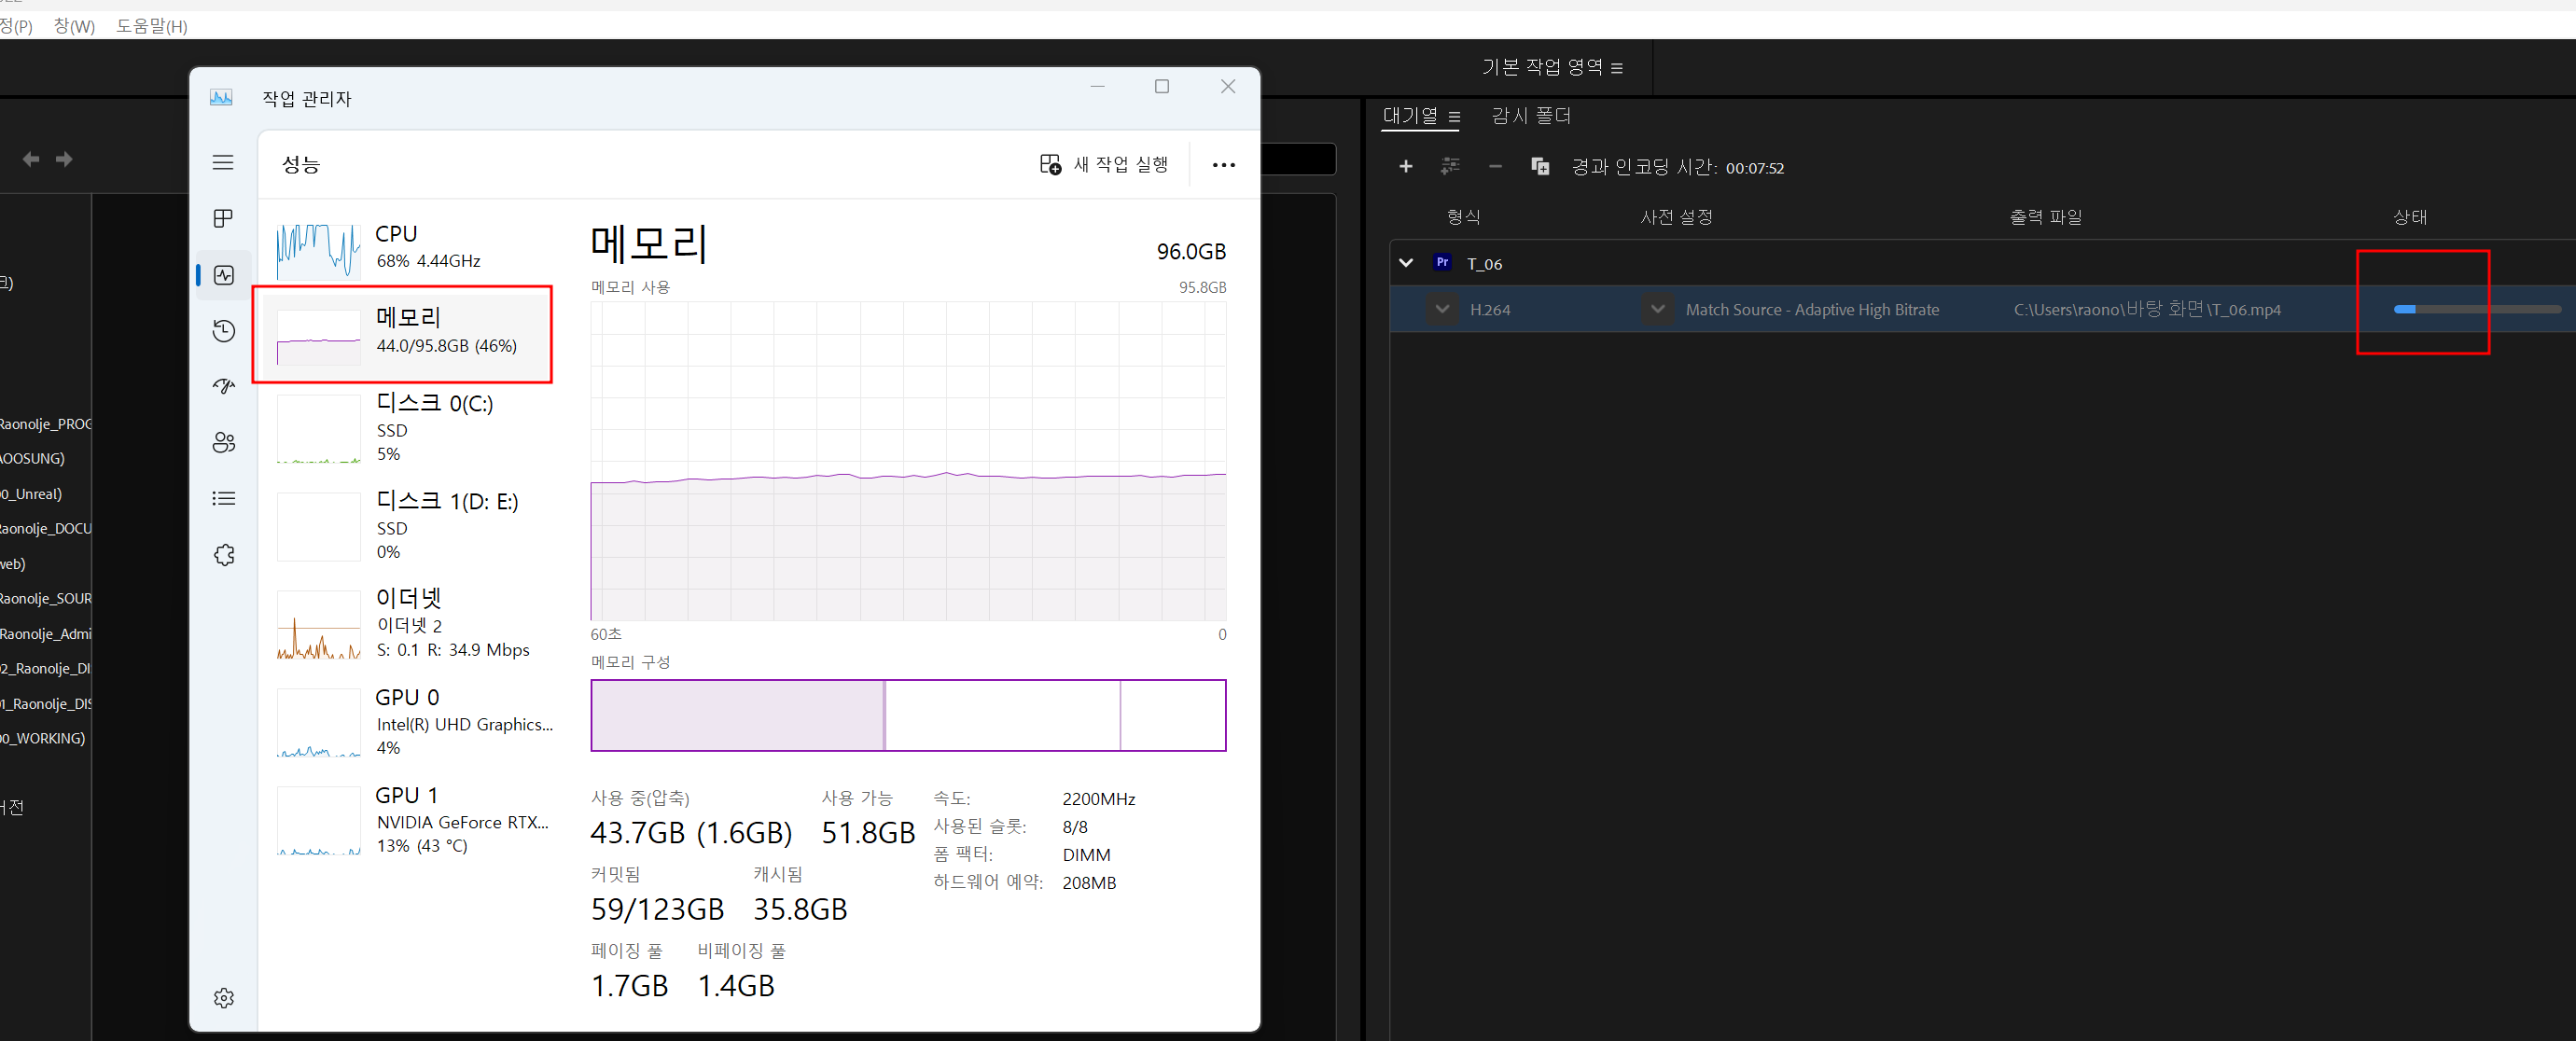The width and height of the screenshot is (2576, 1041).
Task: Open the Processes view in Task Manager
Action: (222, 218)
